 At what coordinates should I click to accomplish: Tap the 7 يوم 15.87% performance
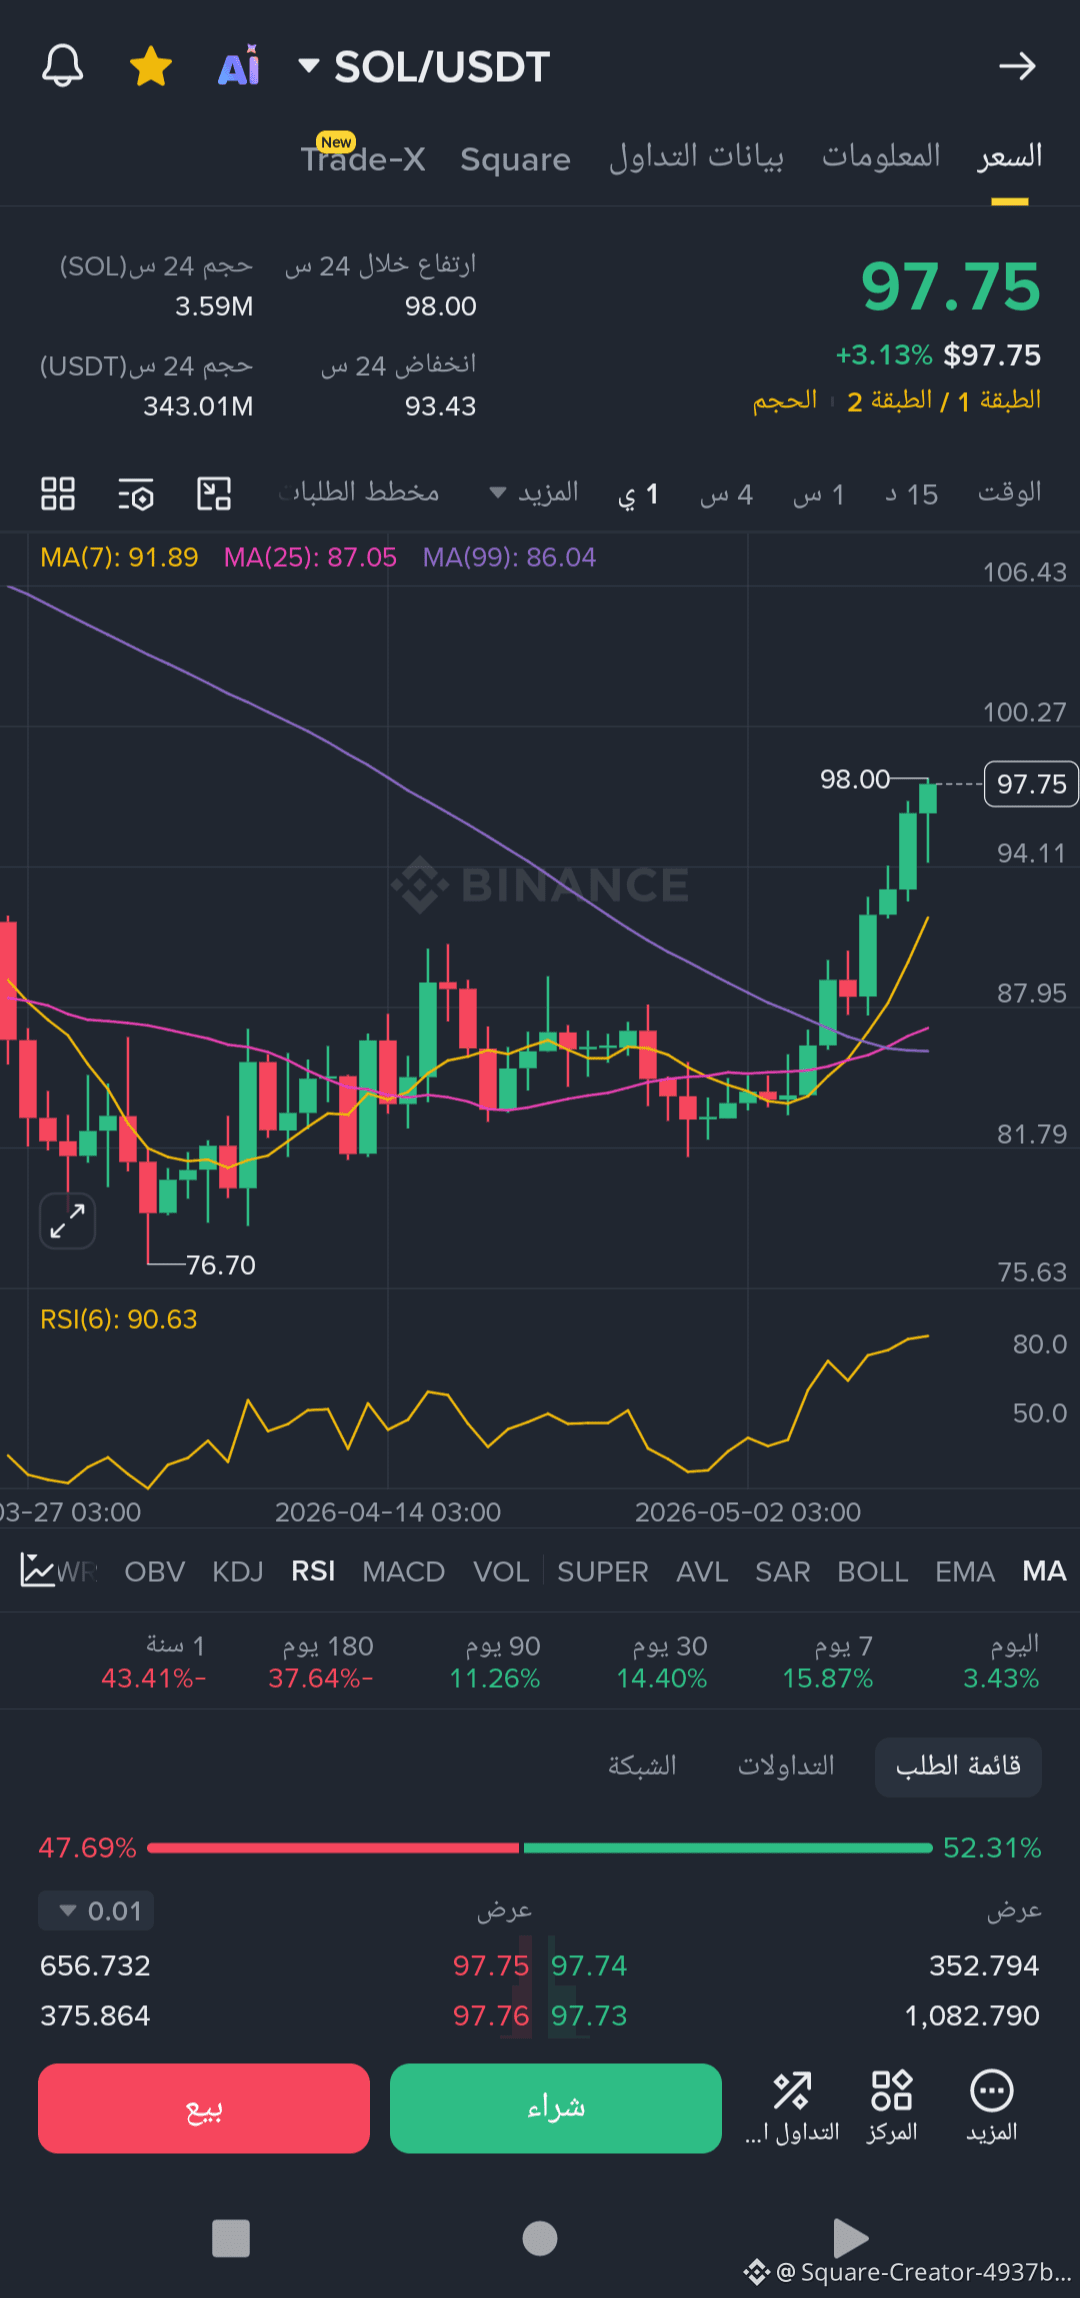pyautogui.click(x=827, y=1662)
